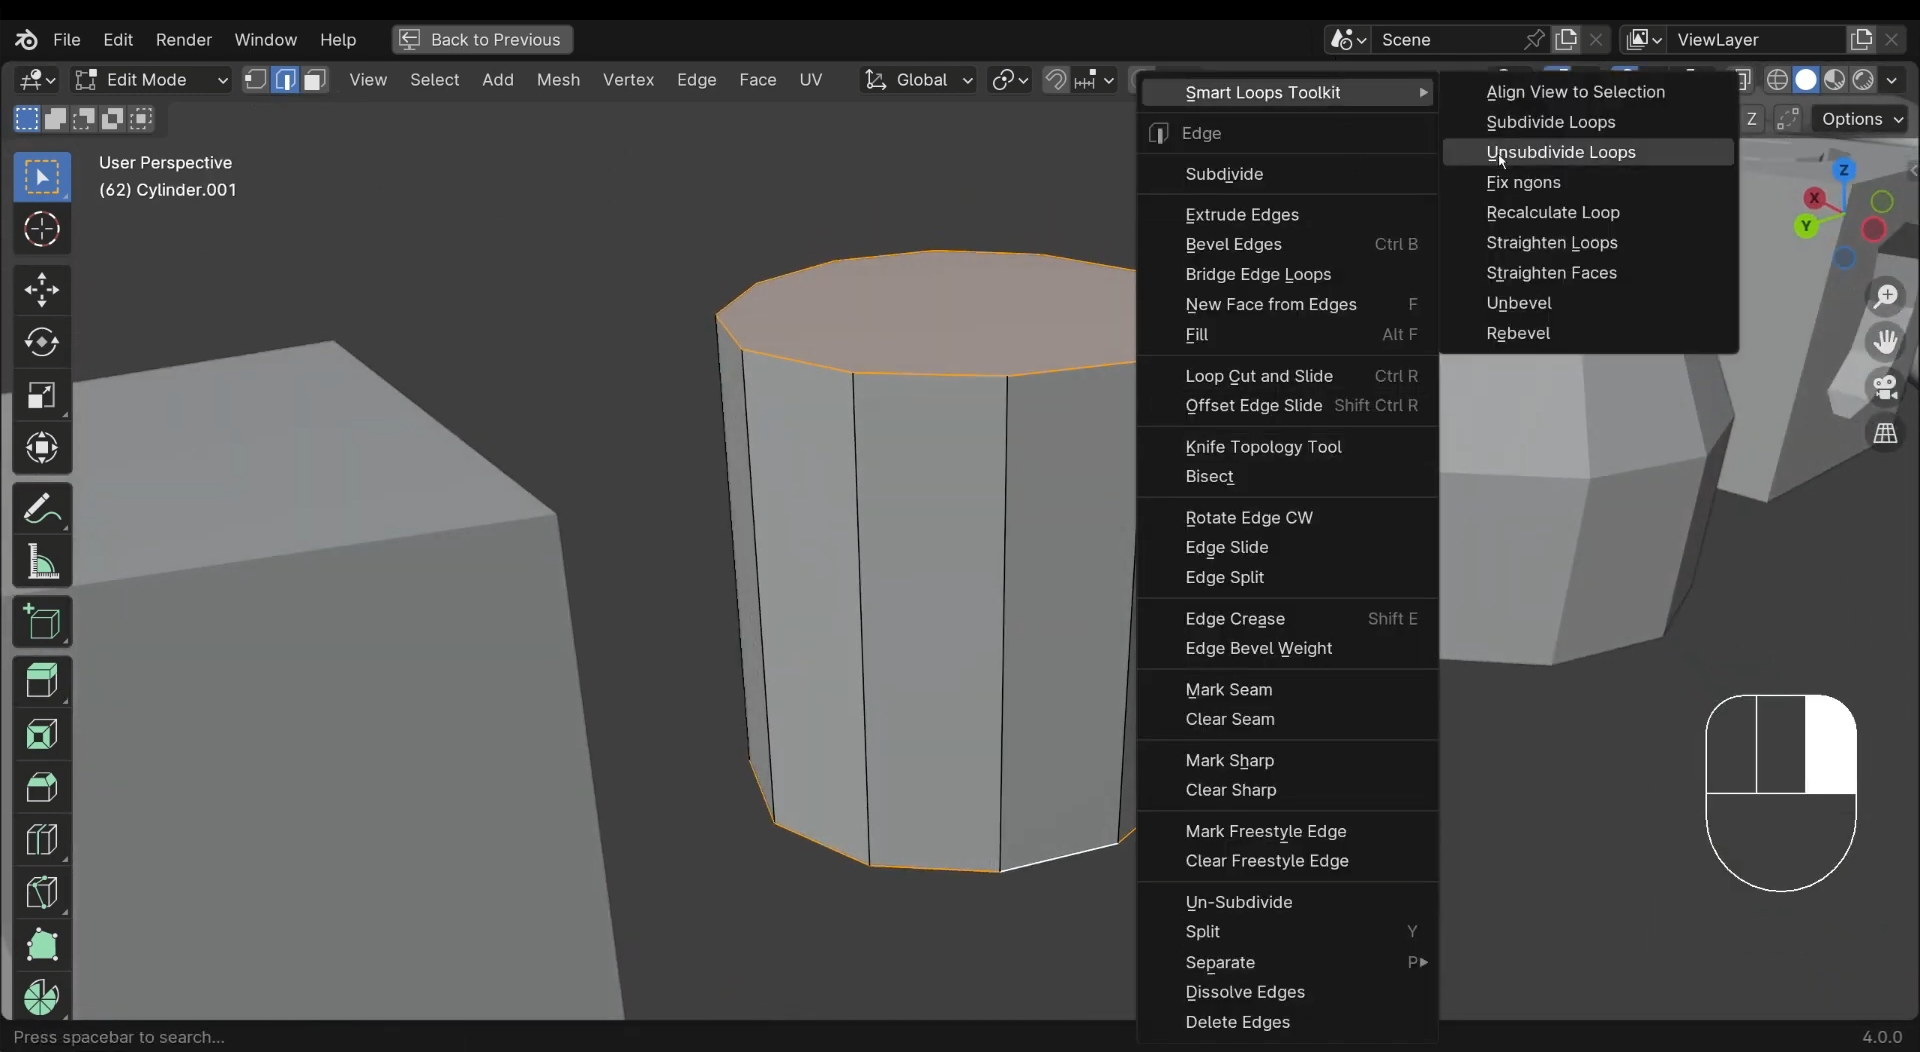Open the Render menu
This screenshot has width=1920, height=1052.
pyautogui.click(x=183, y=40)
